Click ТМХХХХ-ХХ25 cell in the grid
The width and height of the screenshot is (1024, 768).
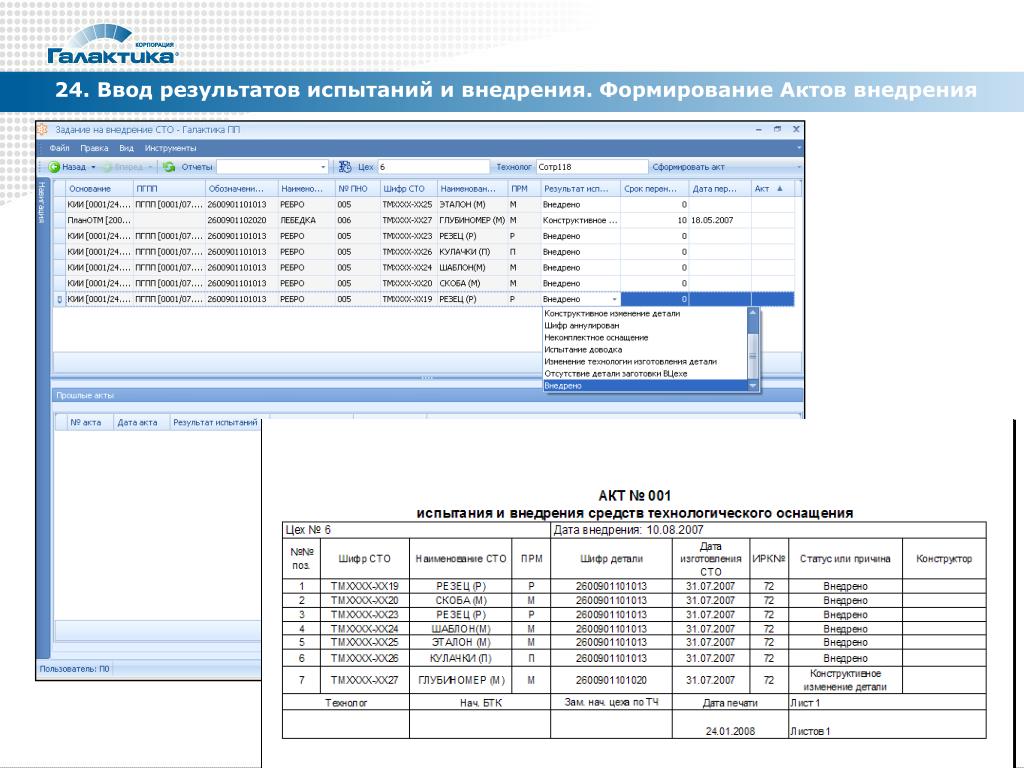tap(408, 205)
